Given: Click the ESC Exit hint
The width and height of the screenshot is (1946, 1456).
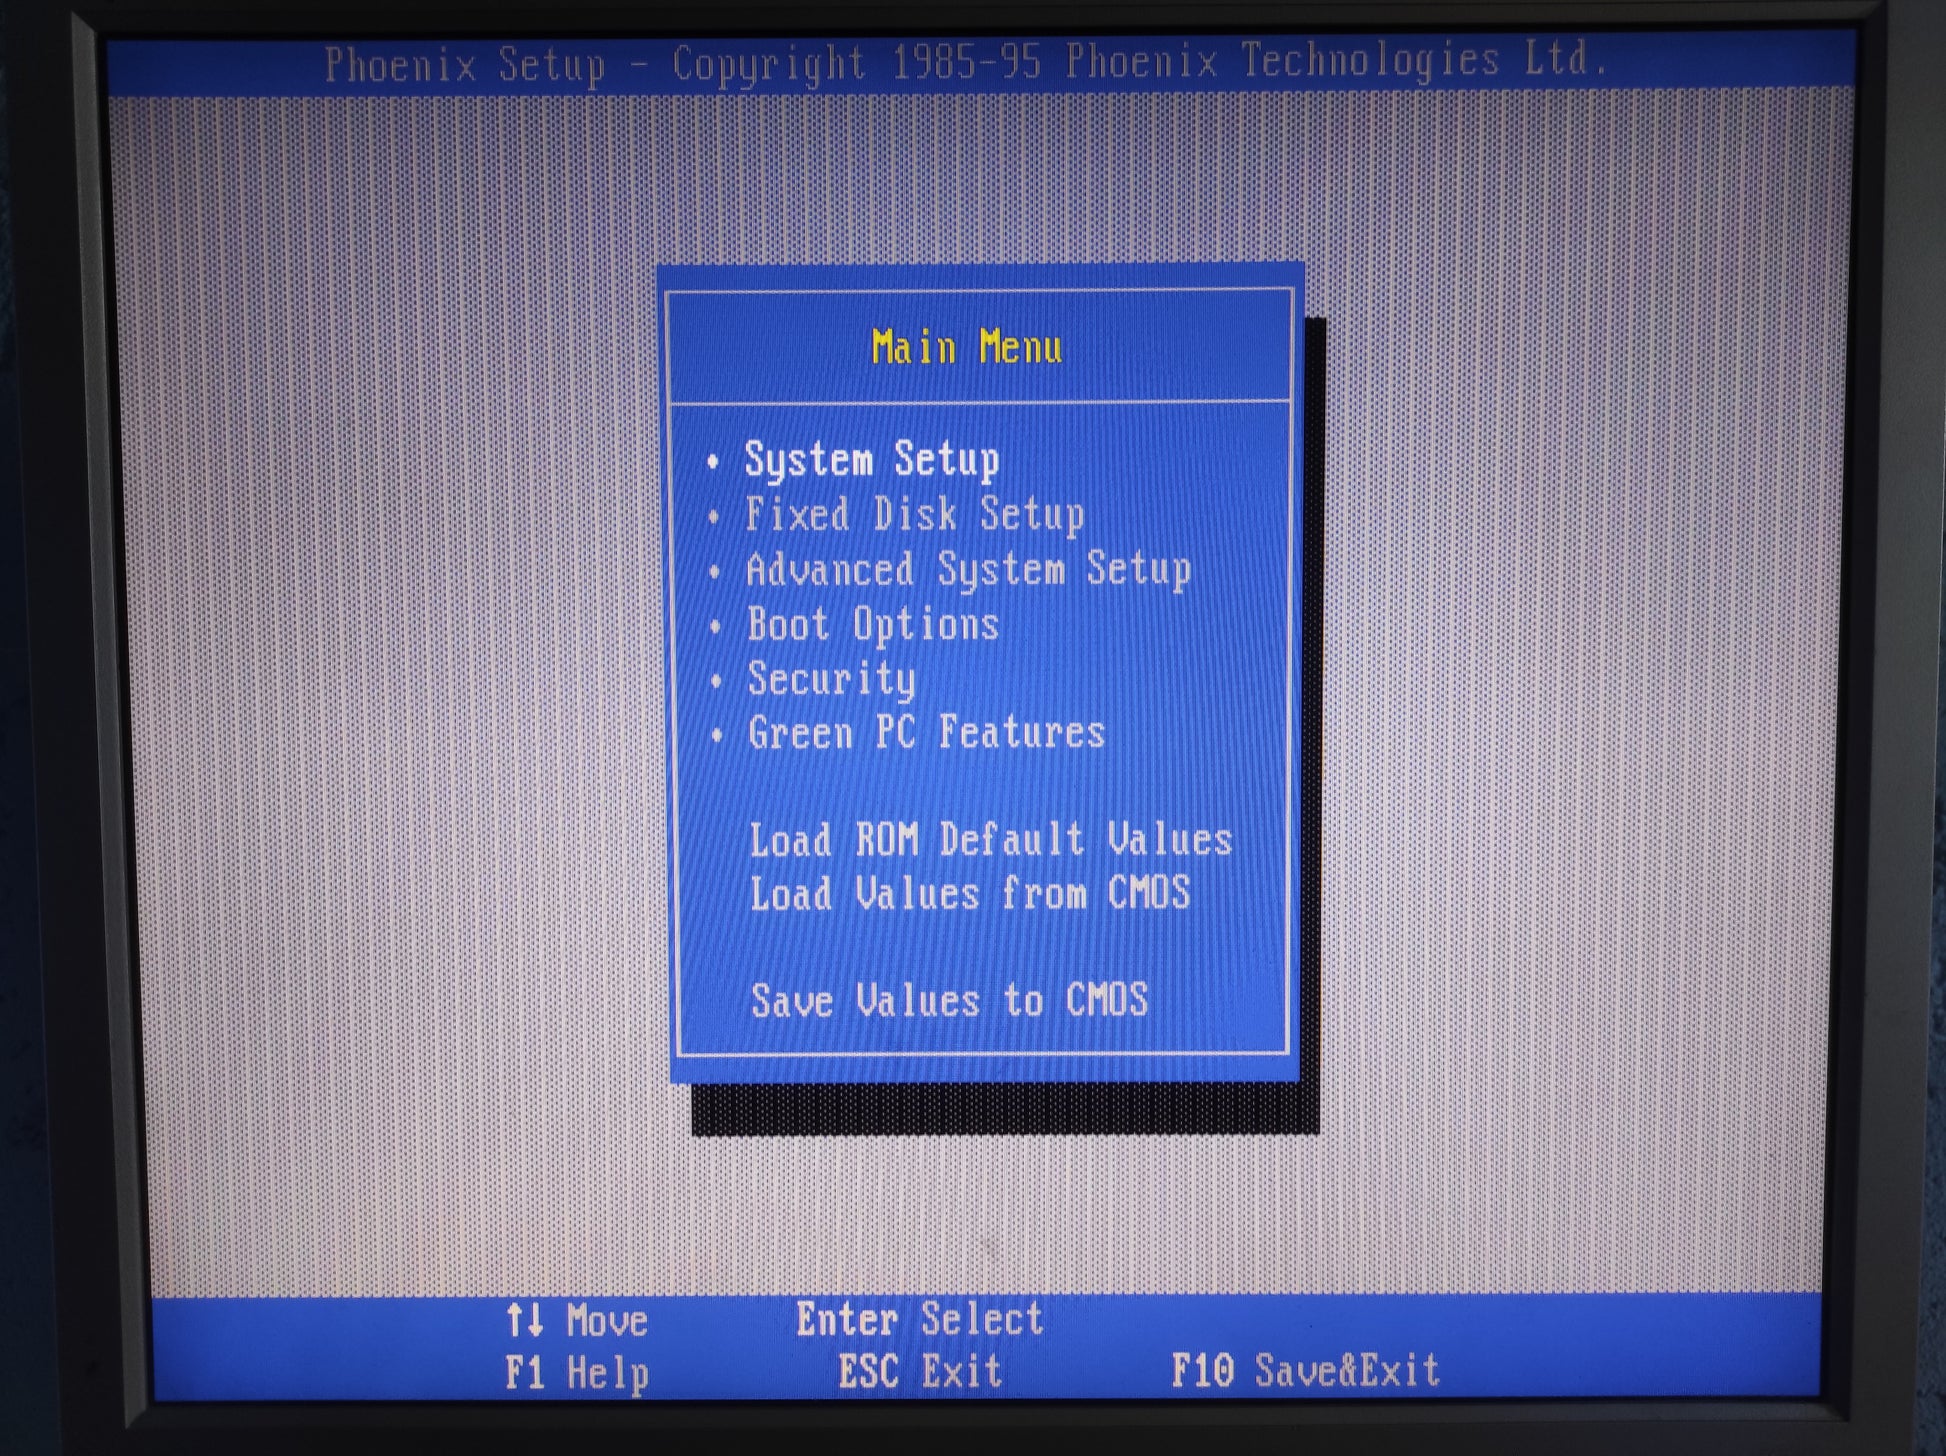Looking at the screenshot, I should point(919,1372).
